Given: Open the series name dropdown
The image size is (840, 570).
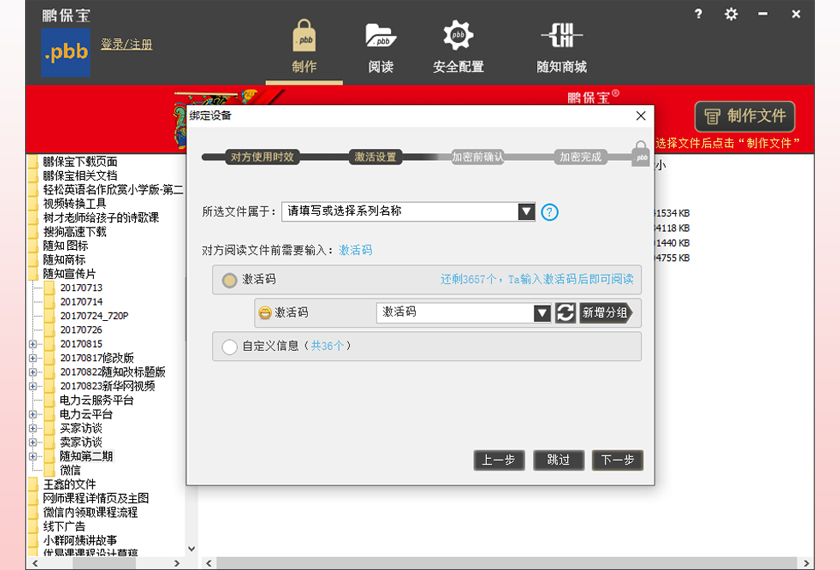Looking at the screenshot, I should click(526, 212).
